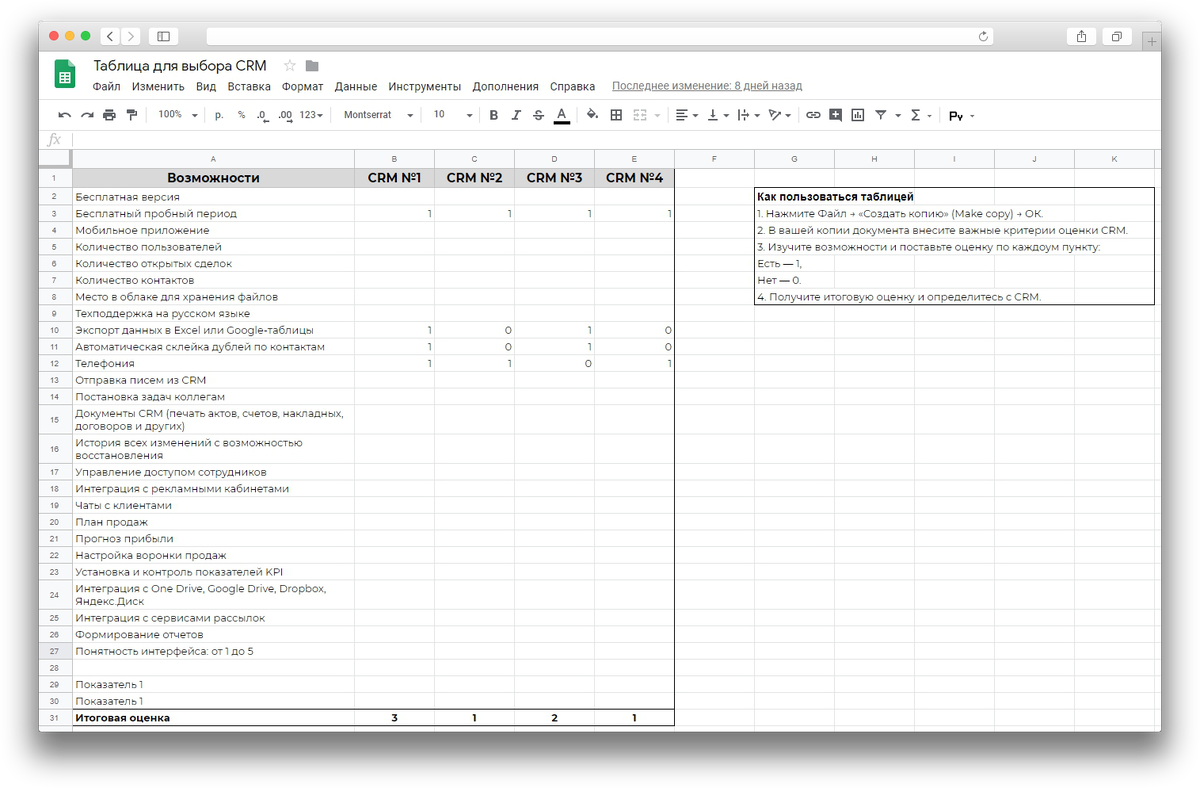Click the document title Таблица для выбора CRM
This screenshot has height=788, width=1200.
pyautogui.click(x=180, y=65)
